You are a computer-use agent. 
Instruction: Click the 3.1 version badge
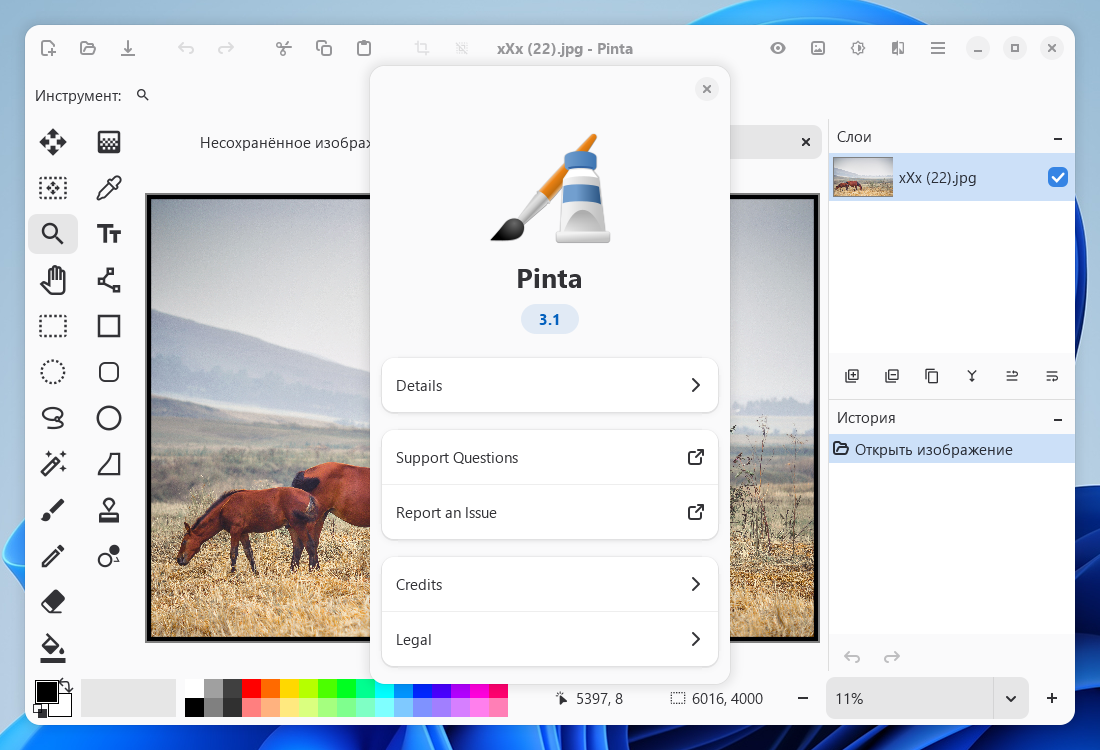coord(549,319)
